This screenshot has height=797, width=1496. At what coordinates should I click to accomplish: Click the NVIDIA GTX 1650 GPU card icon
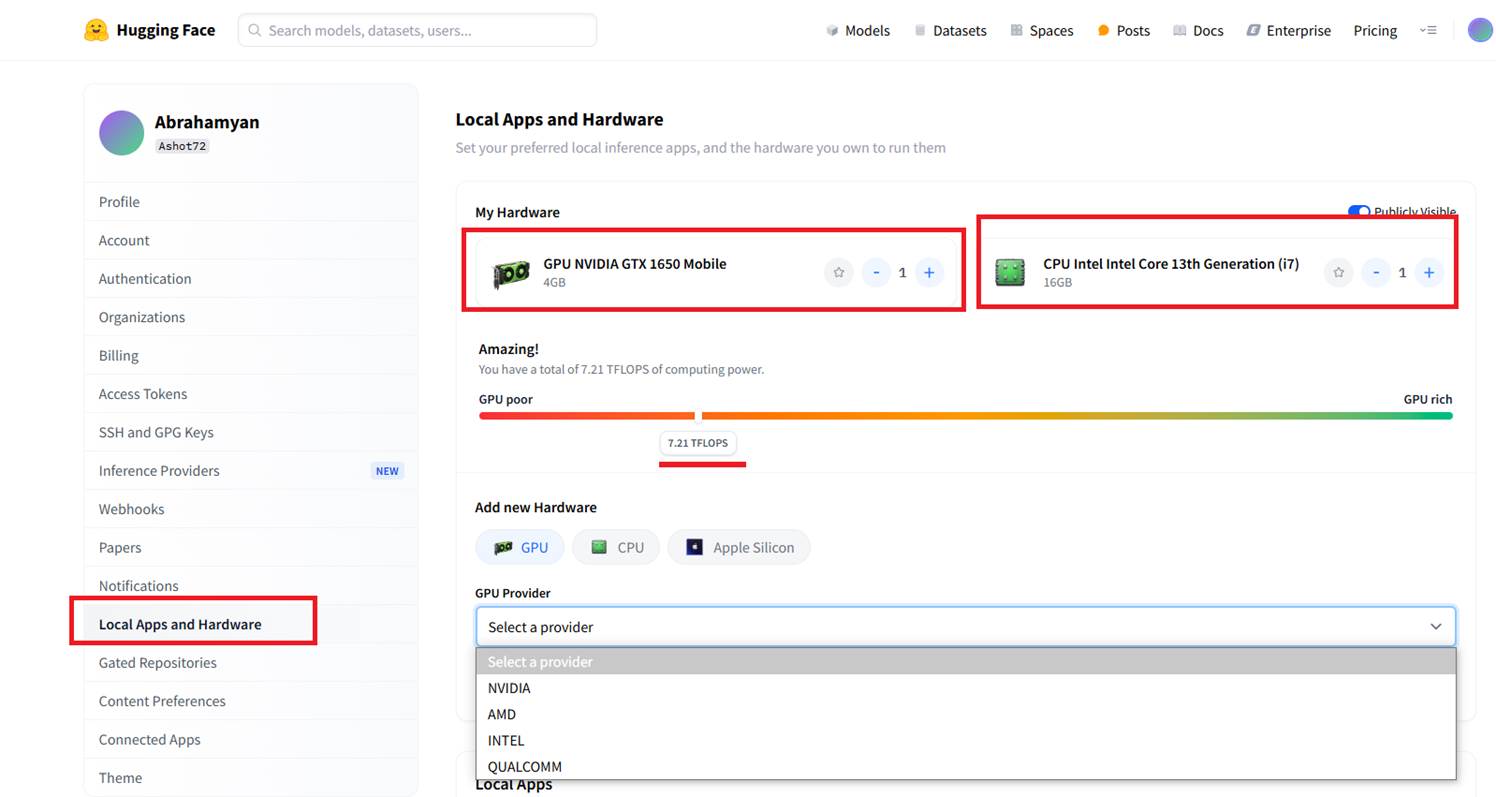pyautogui.click(x=511, y=273)
